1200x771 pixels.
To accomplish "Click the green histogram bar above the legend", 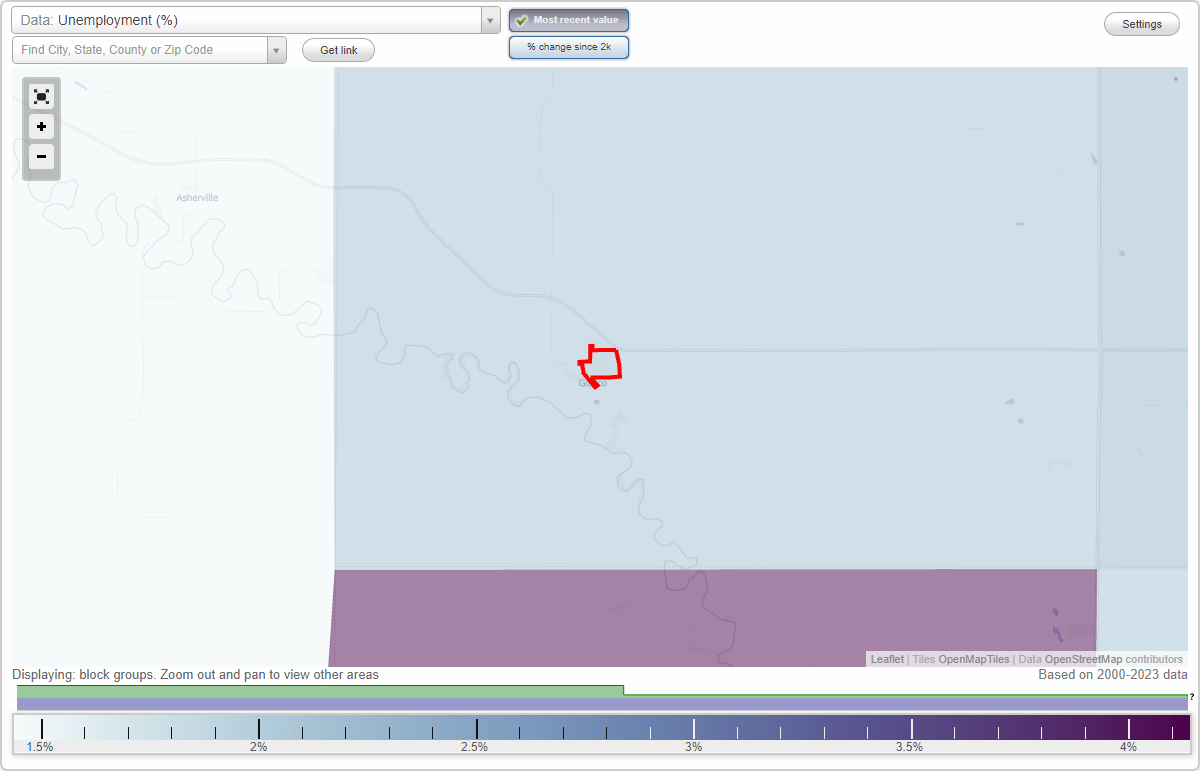I will pos(320,691).
